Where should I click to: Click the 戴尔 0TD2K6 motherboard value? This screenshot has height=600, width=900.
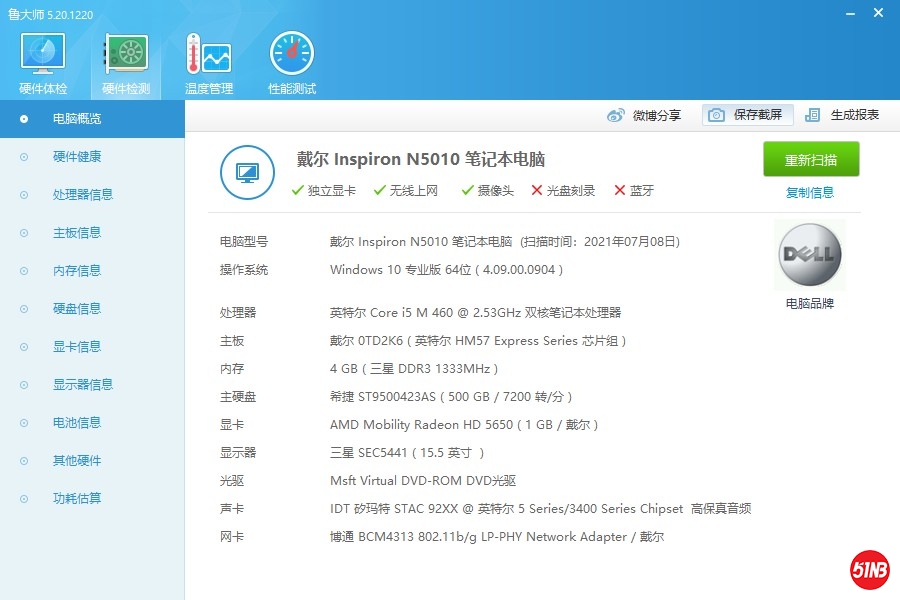click(478, 340)
